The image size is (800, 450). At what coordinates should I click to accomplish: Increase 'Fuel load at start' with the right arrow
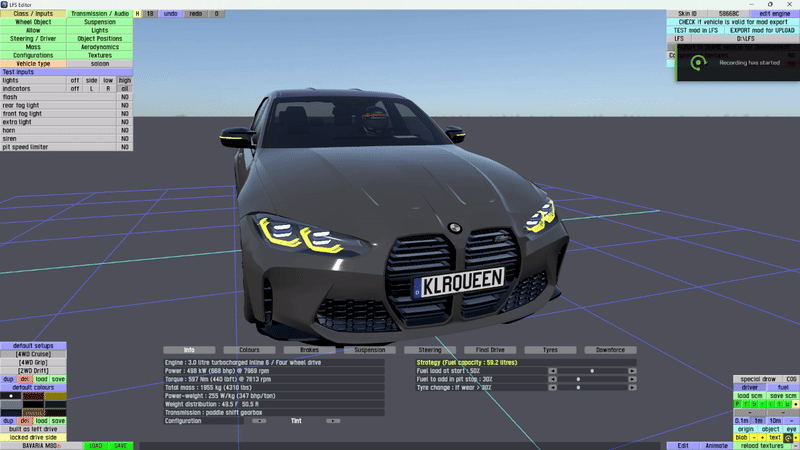632,371
